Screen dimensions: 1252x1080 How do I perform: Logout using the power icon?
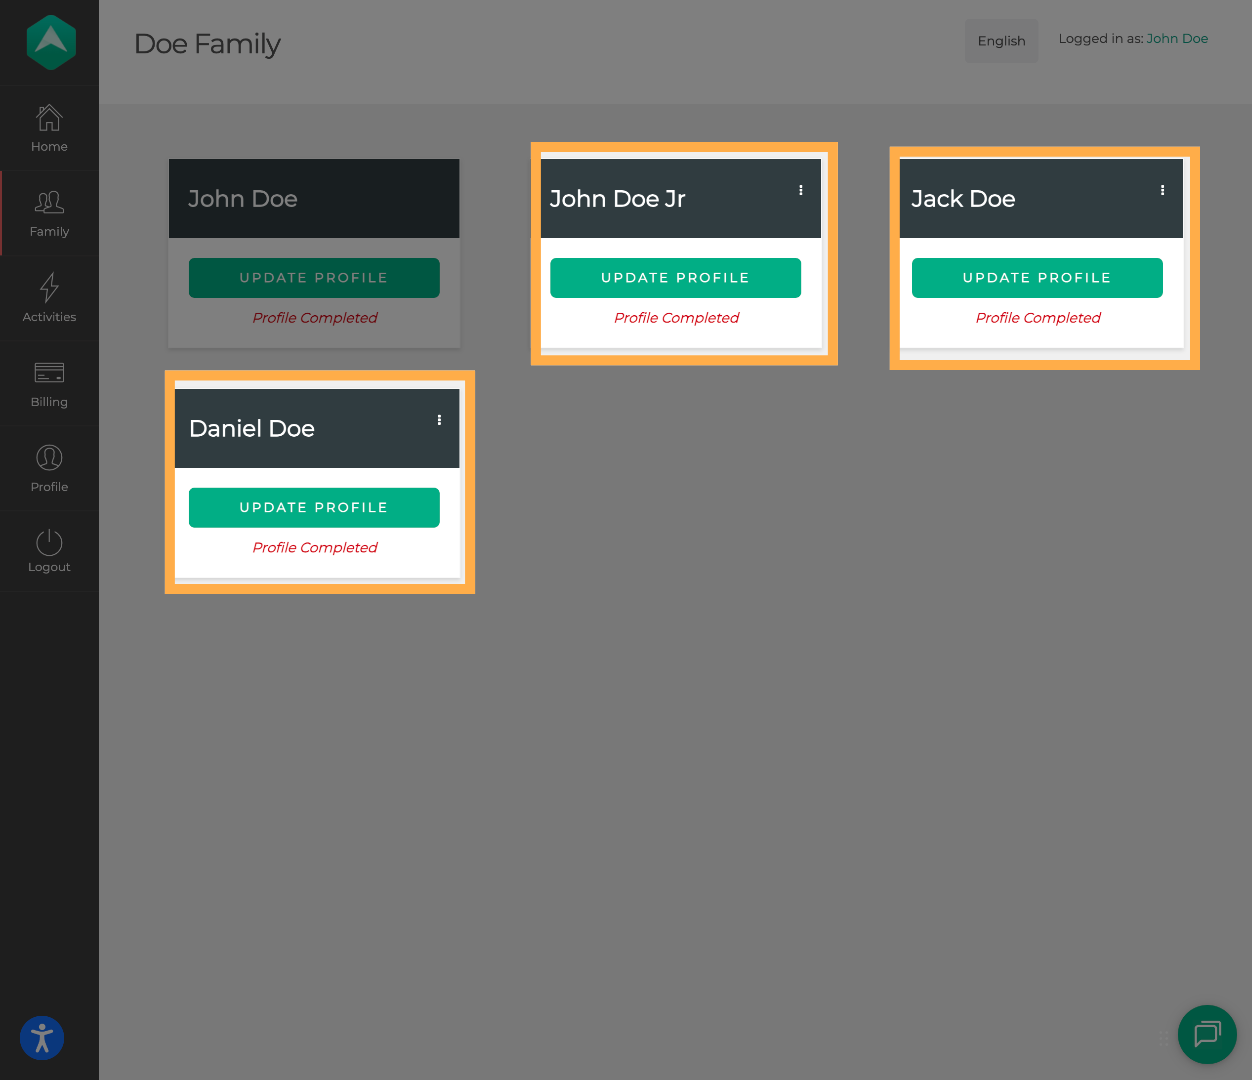pos(49,551)
